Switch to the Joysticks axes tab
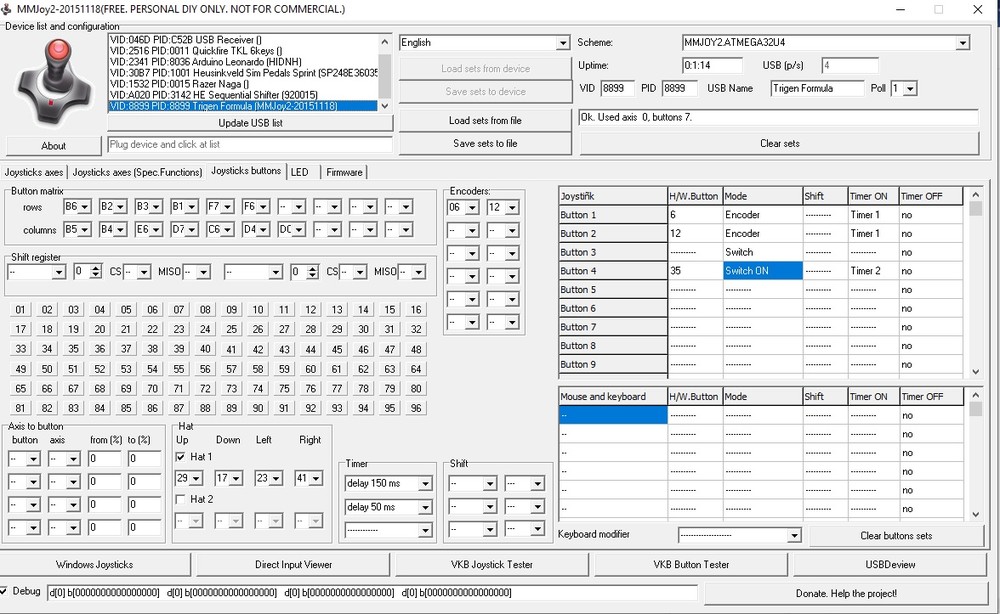Image resolution: width=1000 pixels, height=614 pixels. (x=35, y=172)
